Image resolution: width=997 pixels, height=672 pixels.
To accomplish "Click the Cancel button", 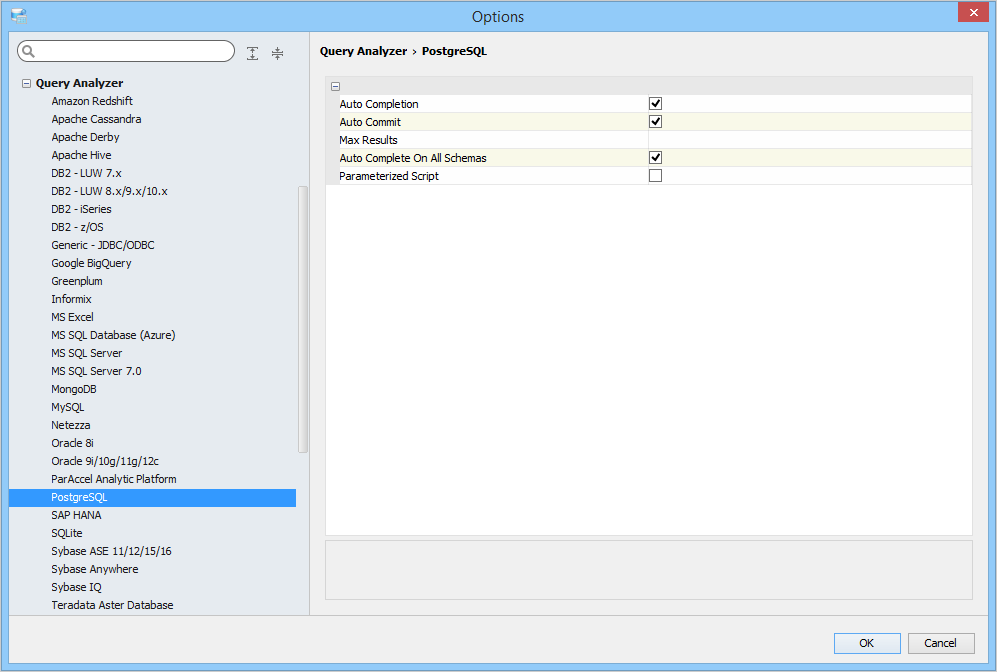I will click(940, 643).
